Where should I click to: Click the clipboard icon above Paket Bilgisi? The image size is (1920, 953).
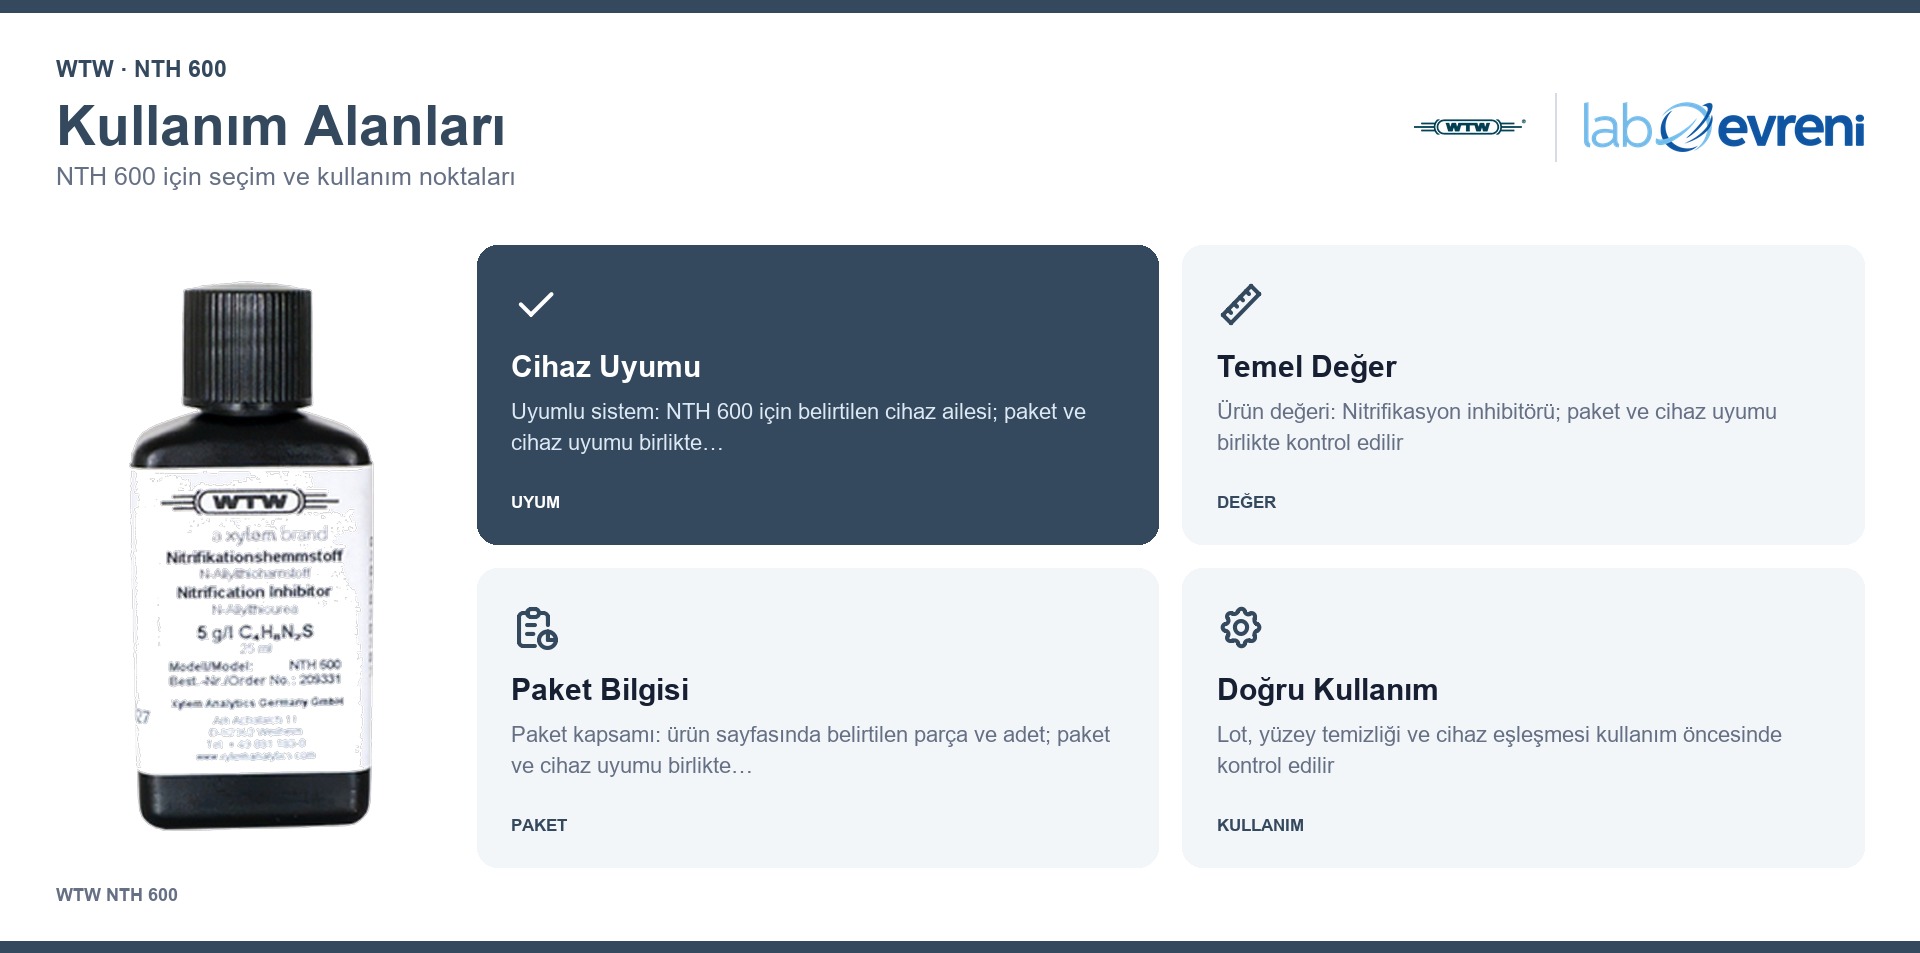click(x=536, y=628)
